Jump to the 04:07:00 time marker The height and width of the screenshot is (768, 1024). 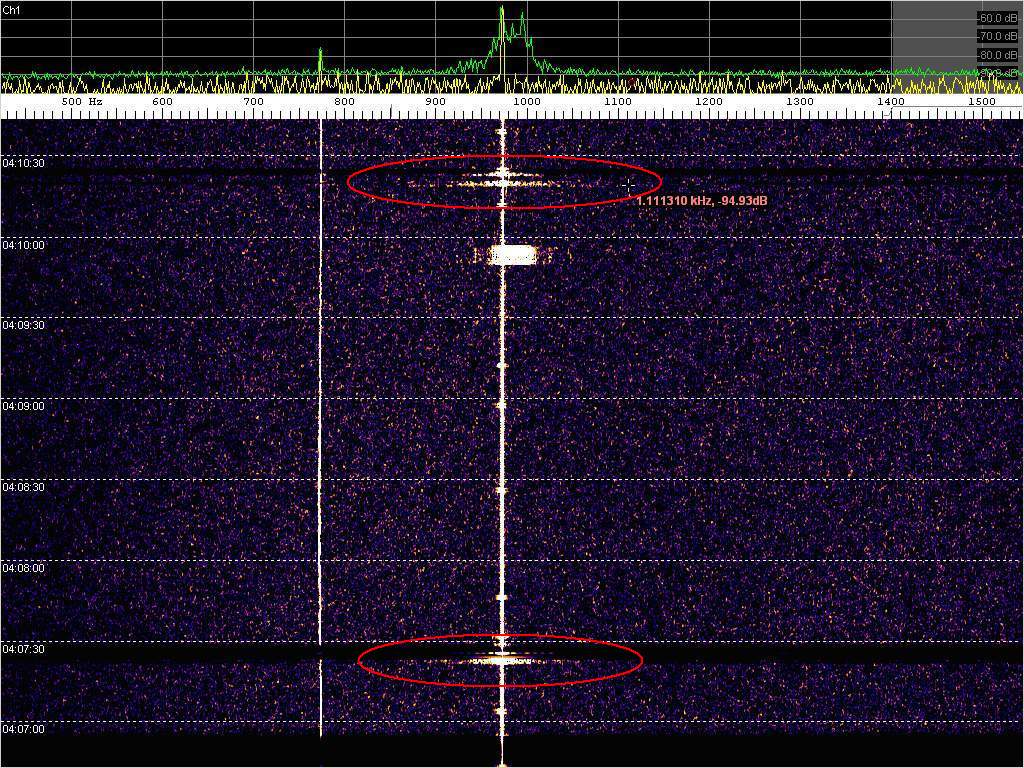[x=23, y=730]
